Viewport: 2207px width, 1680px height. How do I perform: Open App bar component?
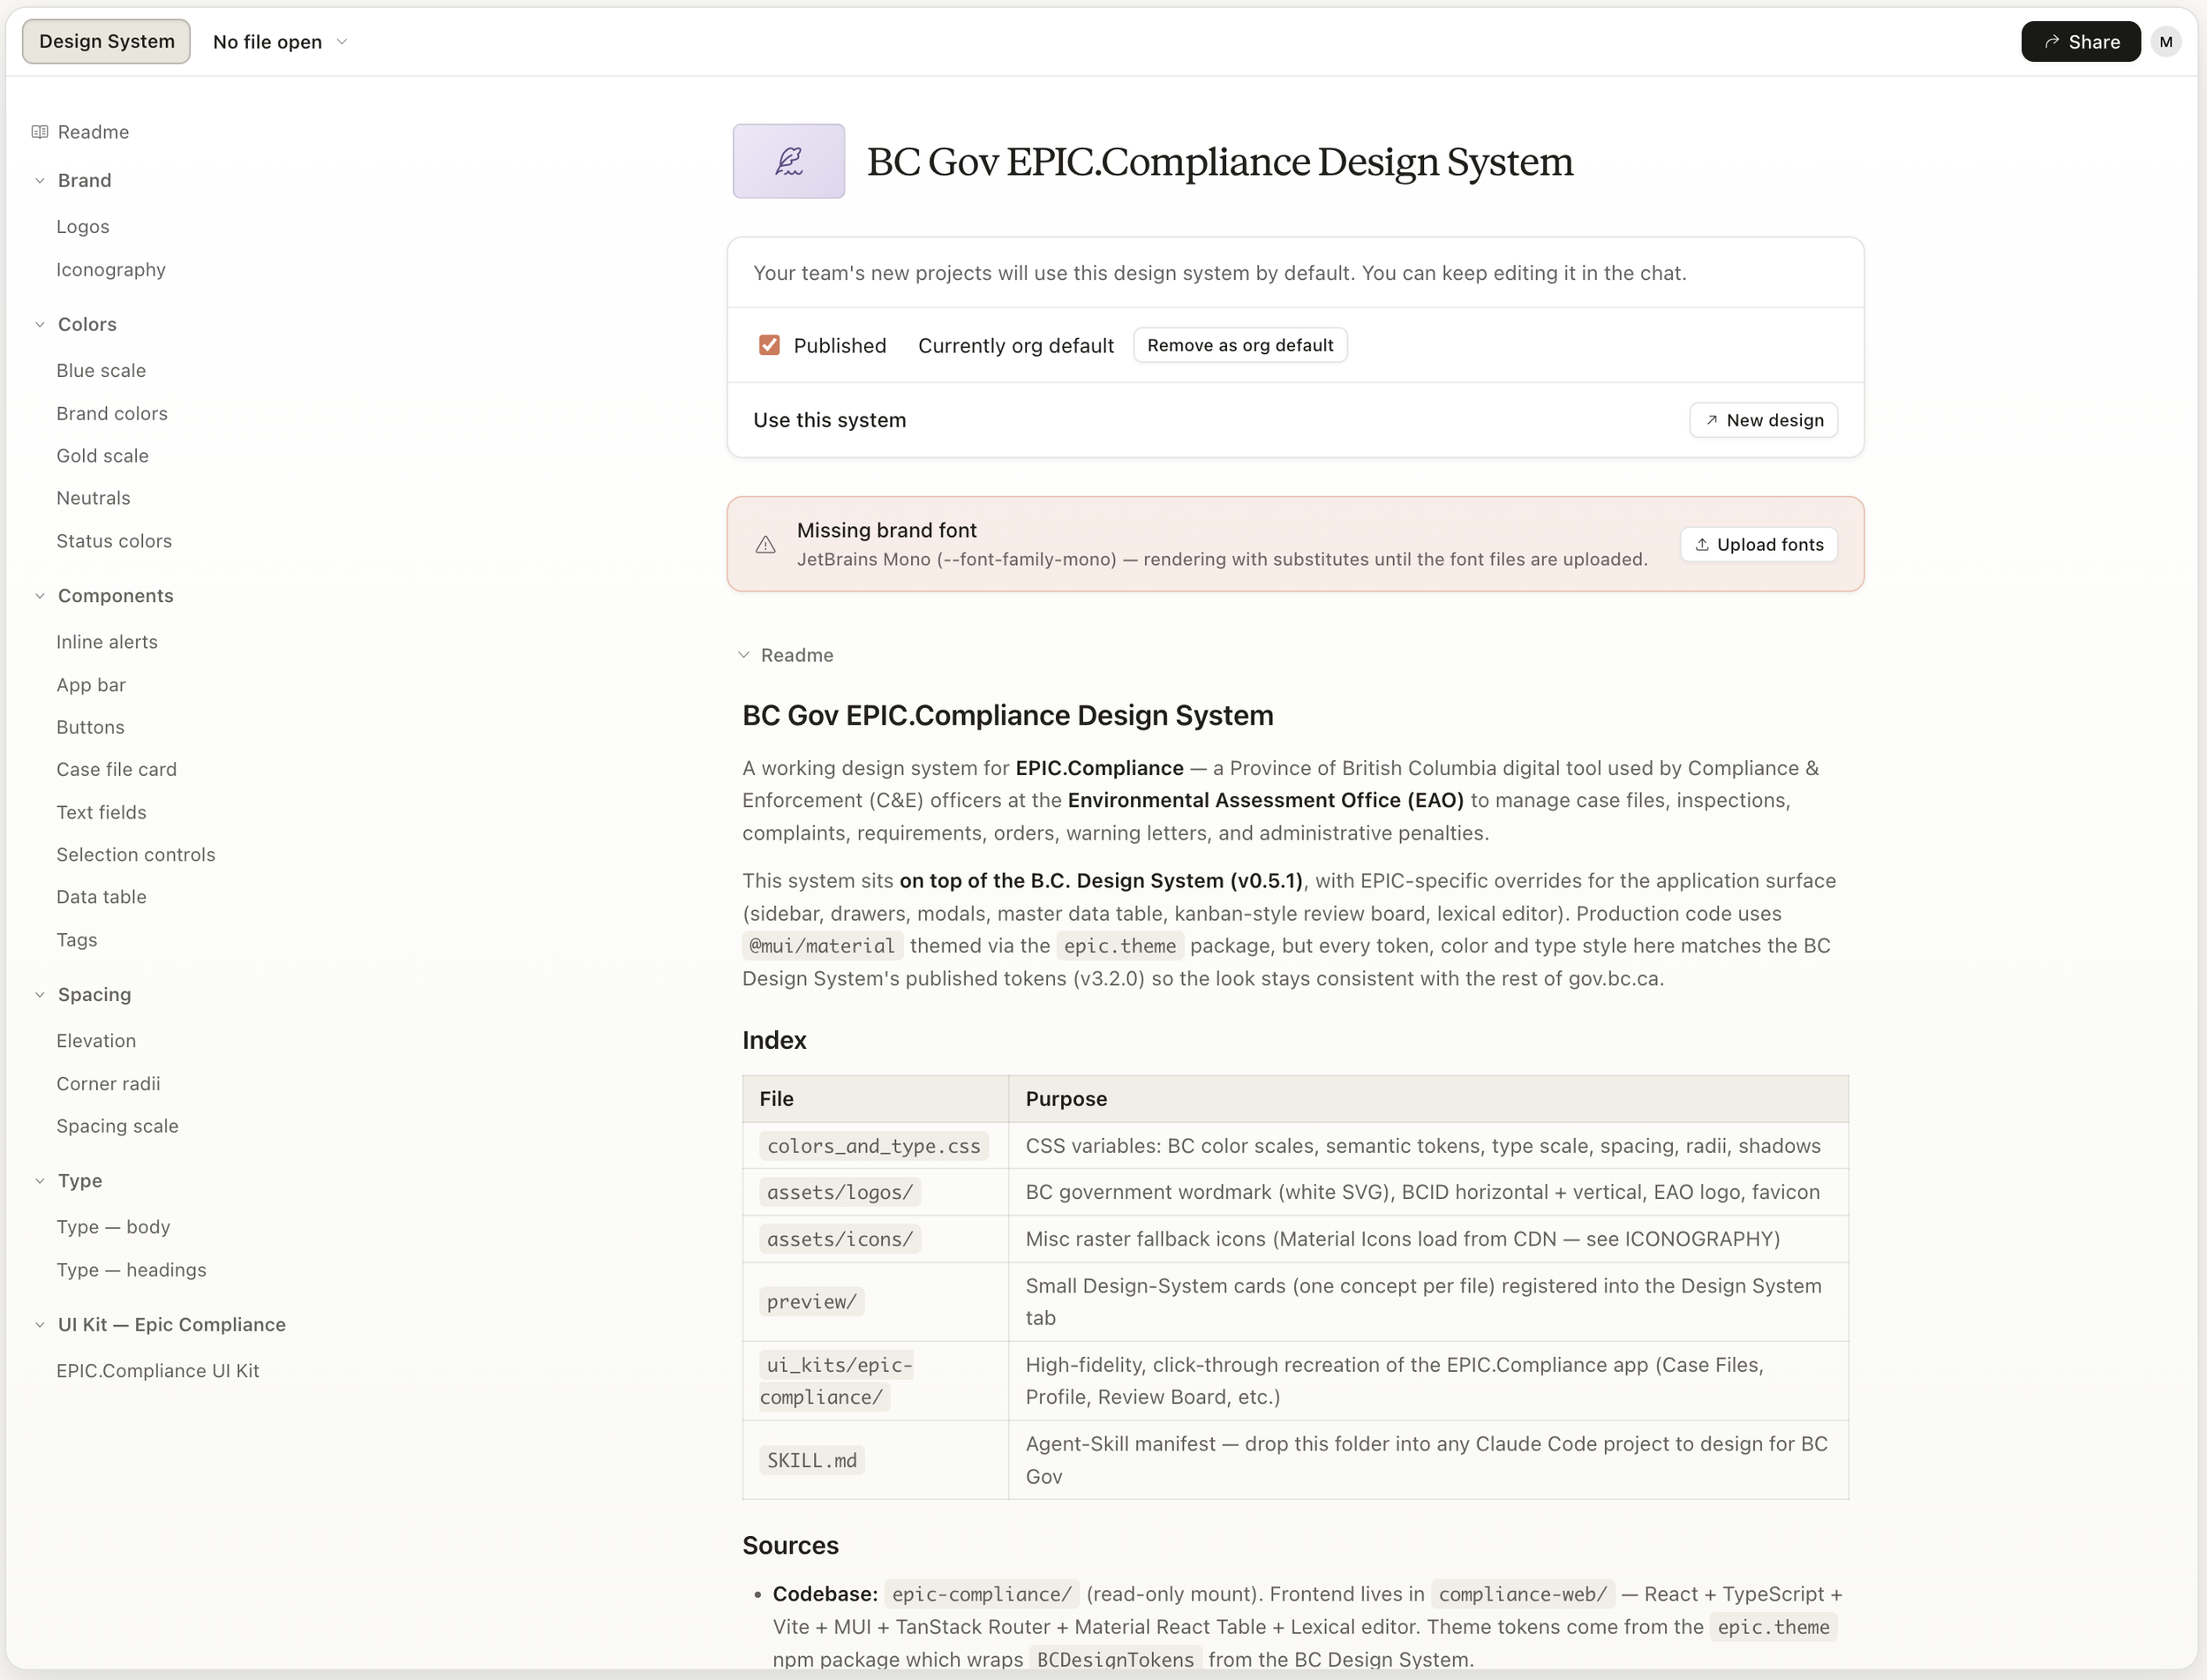(x=91, y=685)
